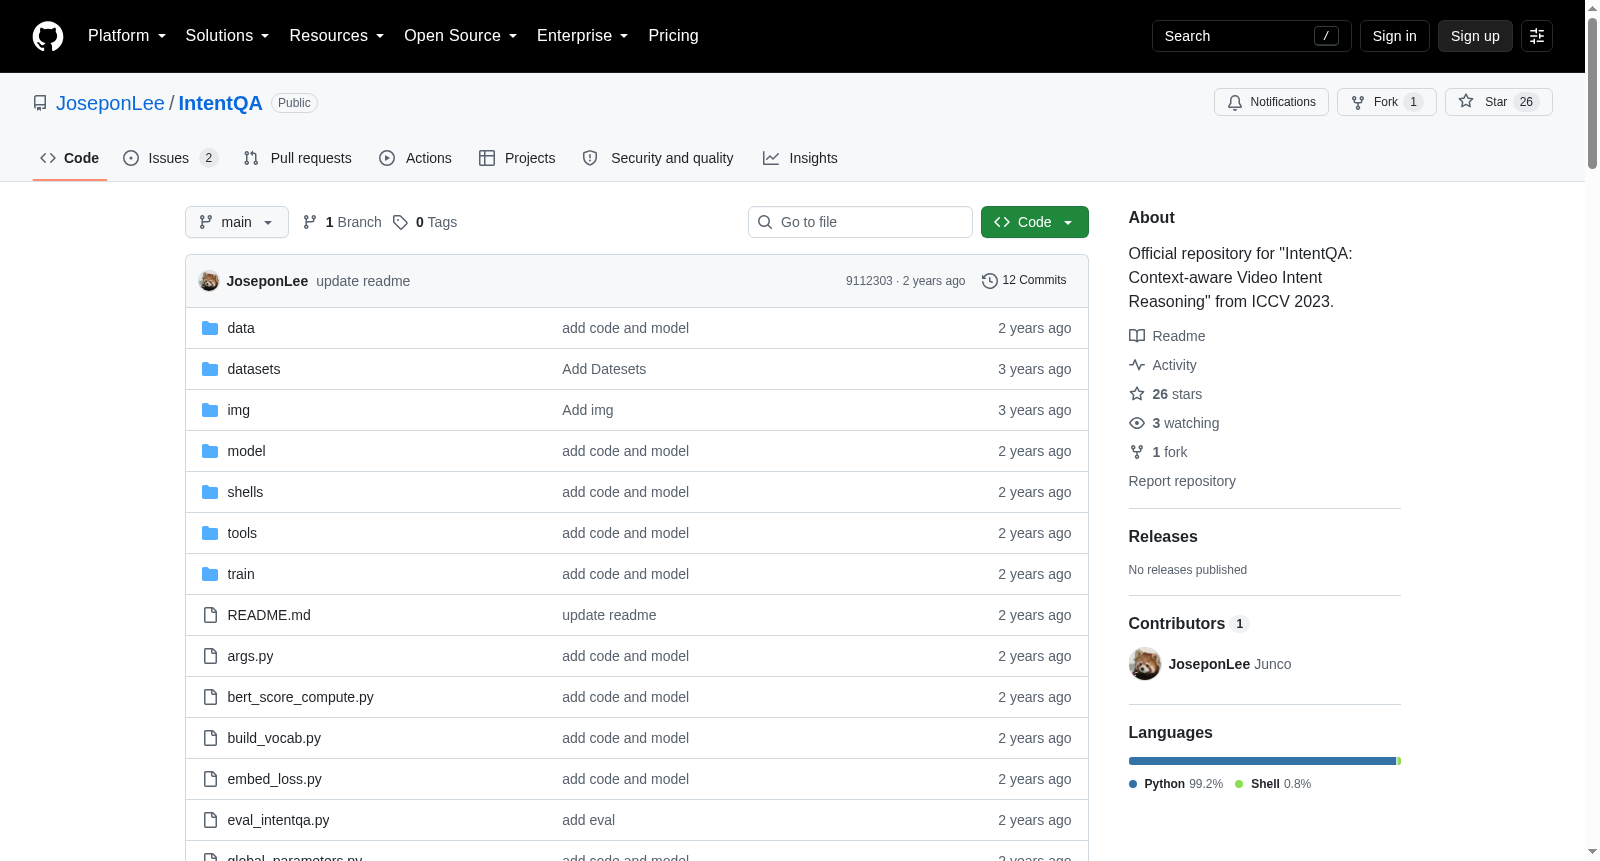The image size is (1600, 861).
Task: Open the Security and quality tab
Action: click(x=658, y=158)
